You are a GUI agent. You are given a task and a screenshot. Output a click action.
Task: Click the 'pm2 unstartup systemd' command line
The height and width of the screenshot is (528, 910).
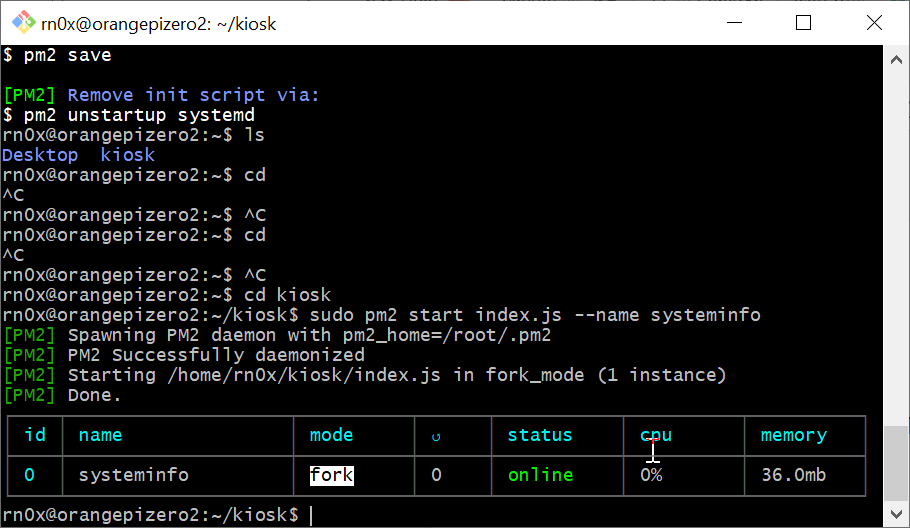coord(128,115)
